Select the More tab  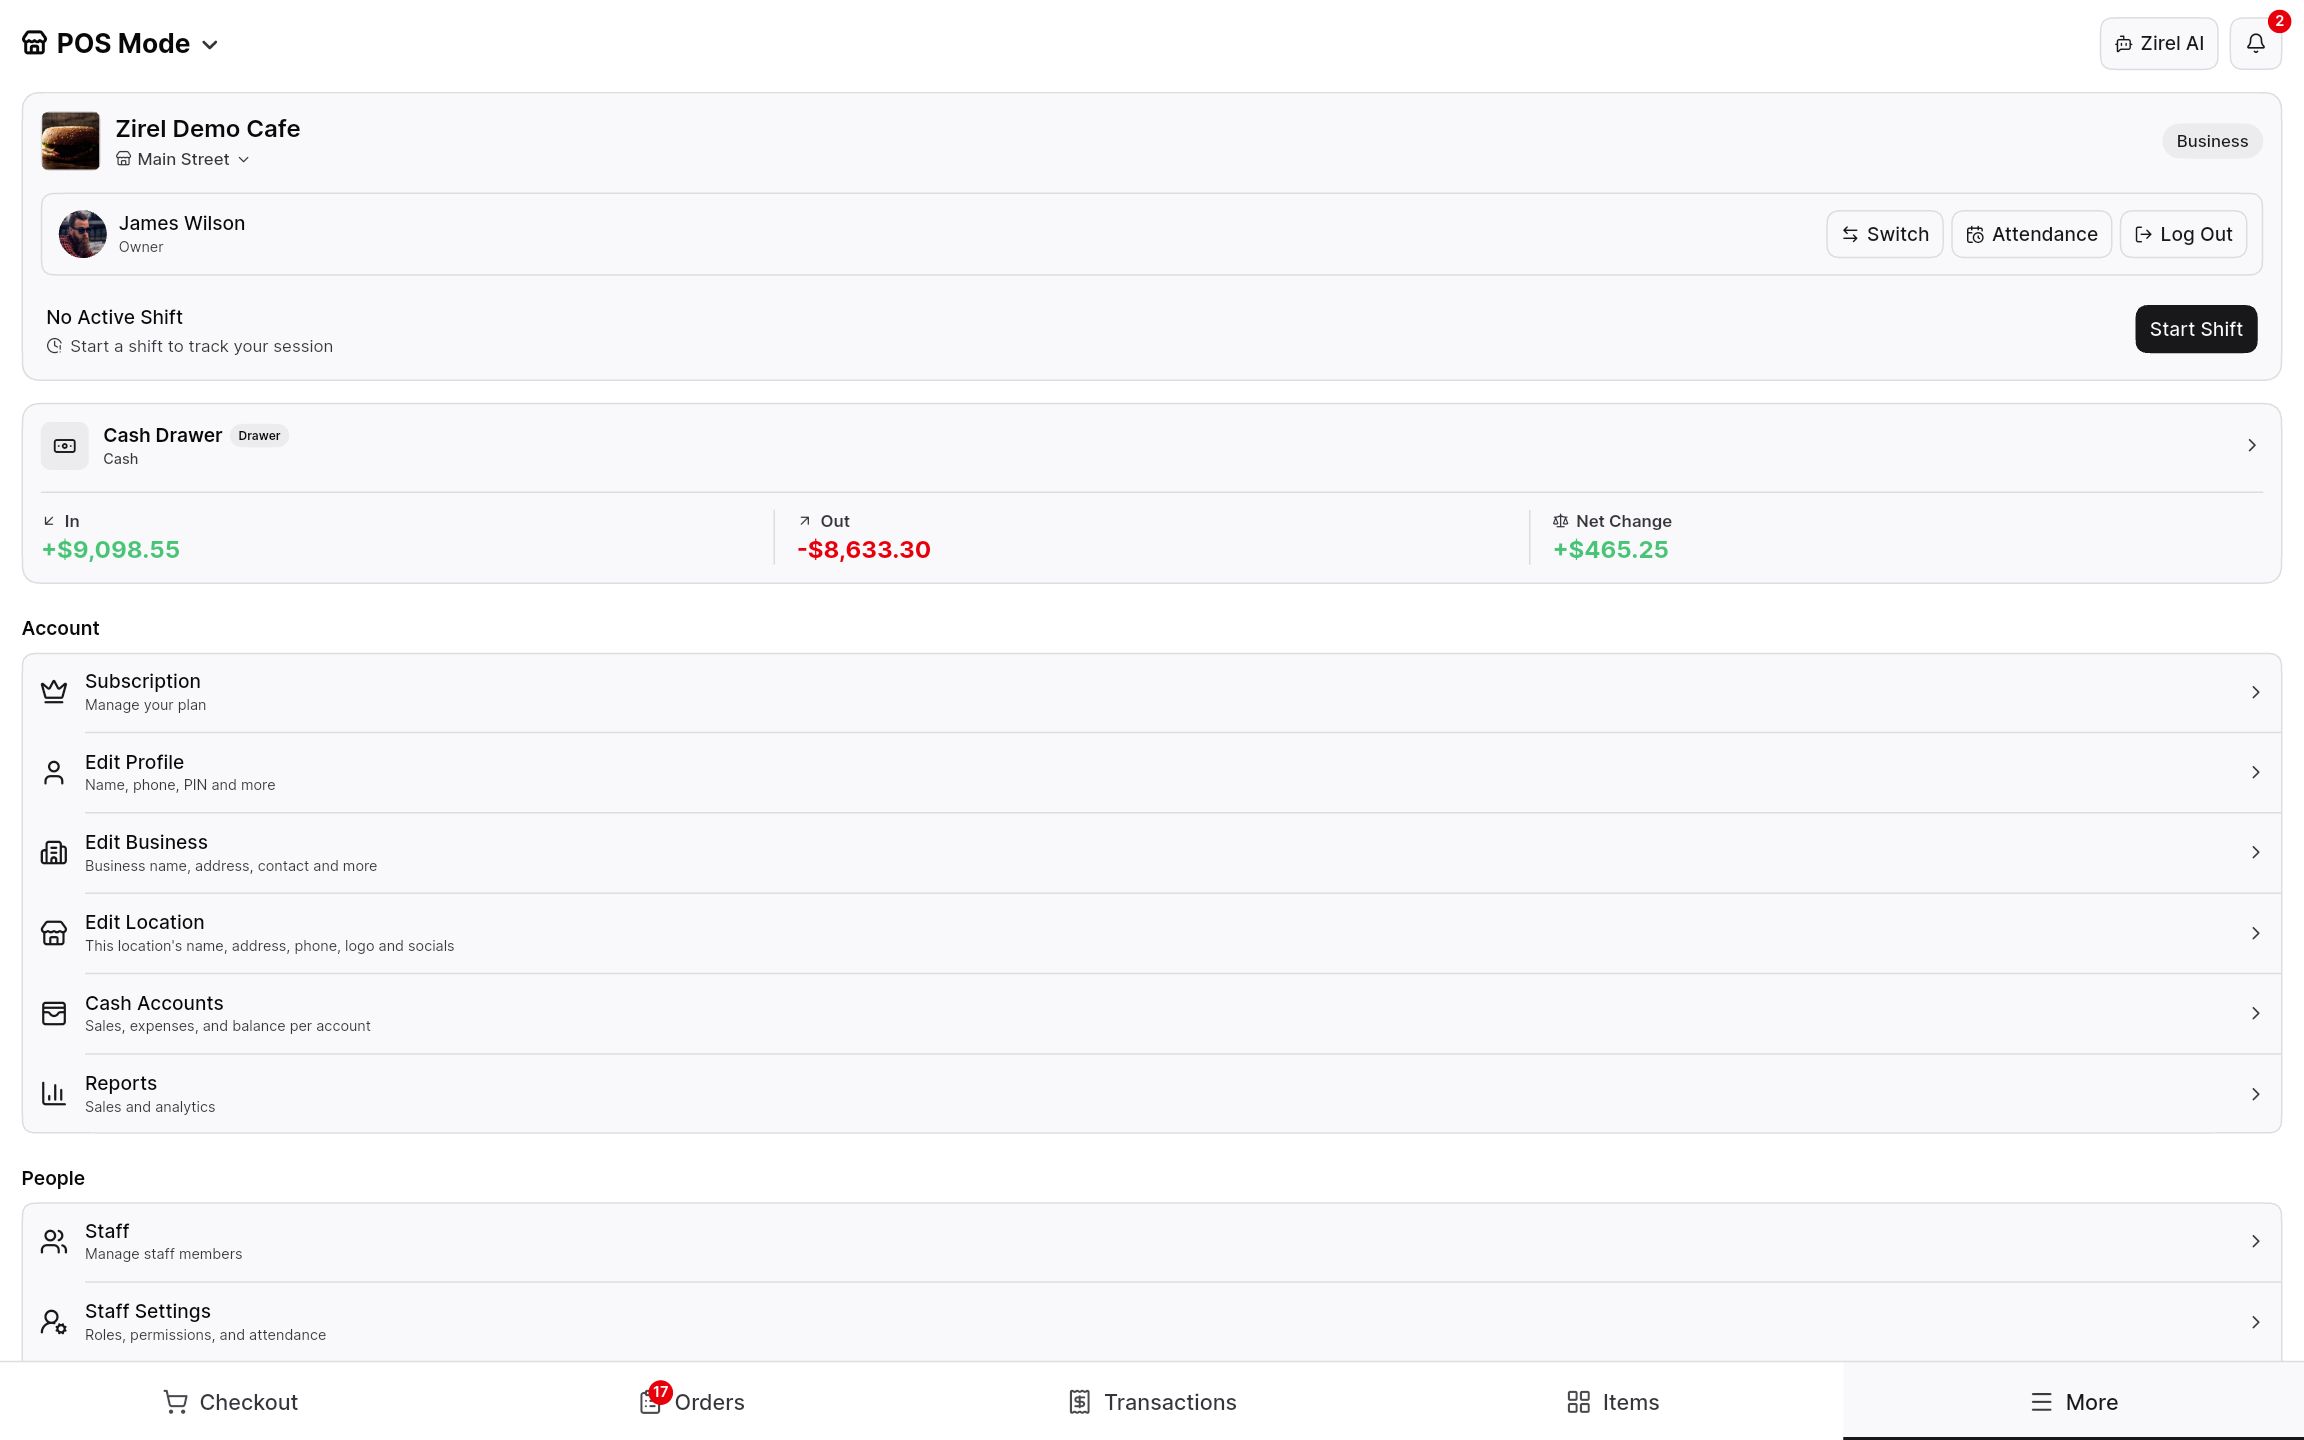pos(2073,1402)
